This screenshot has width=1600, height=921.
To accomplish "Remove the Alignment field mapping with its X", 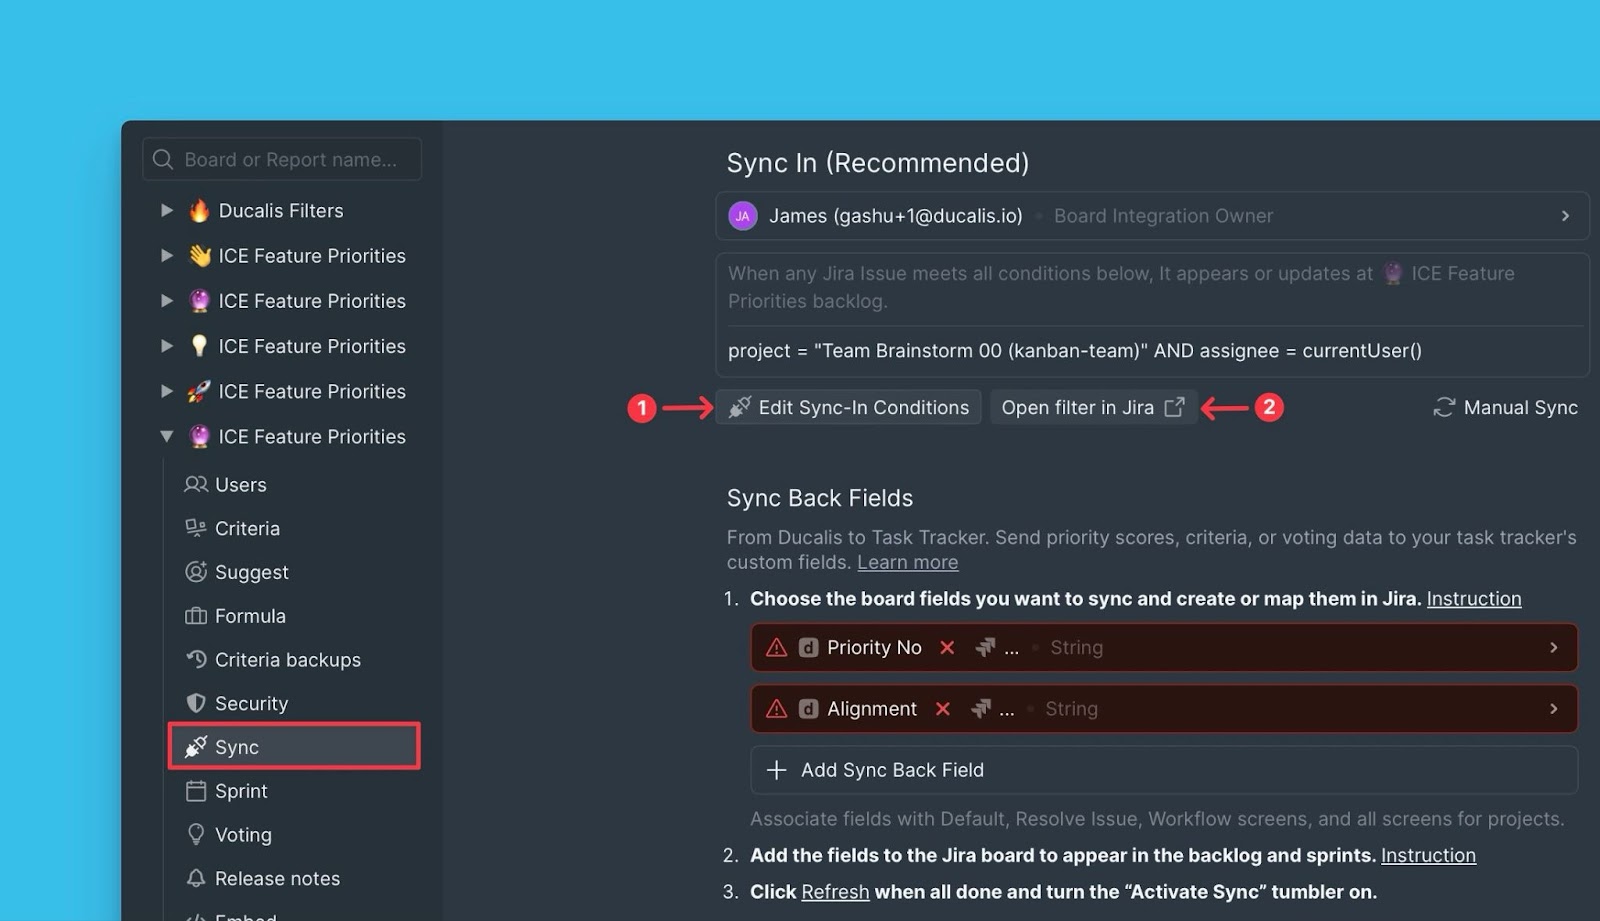I will 942,708.
